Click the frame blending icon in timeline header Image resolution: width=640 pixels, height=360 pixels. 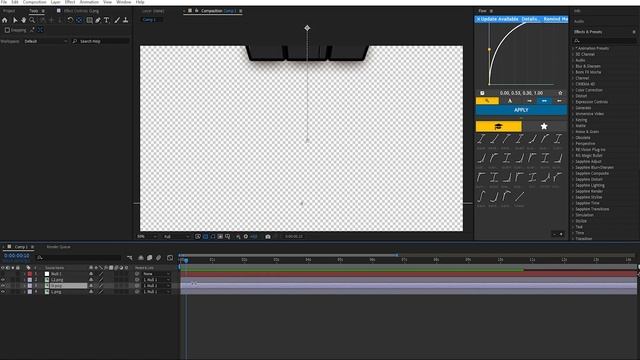[x=149, y=258]
